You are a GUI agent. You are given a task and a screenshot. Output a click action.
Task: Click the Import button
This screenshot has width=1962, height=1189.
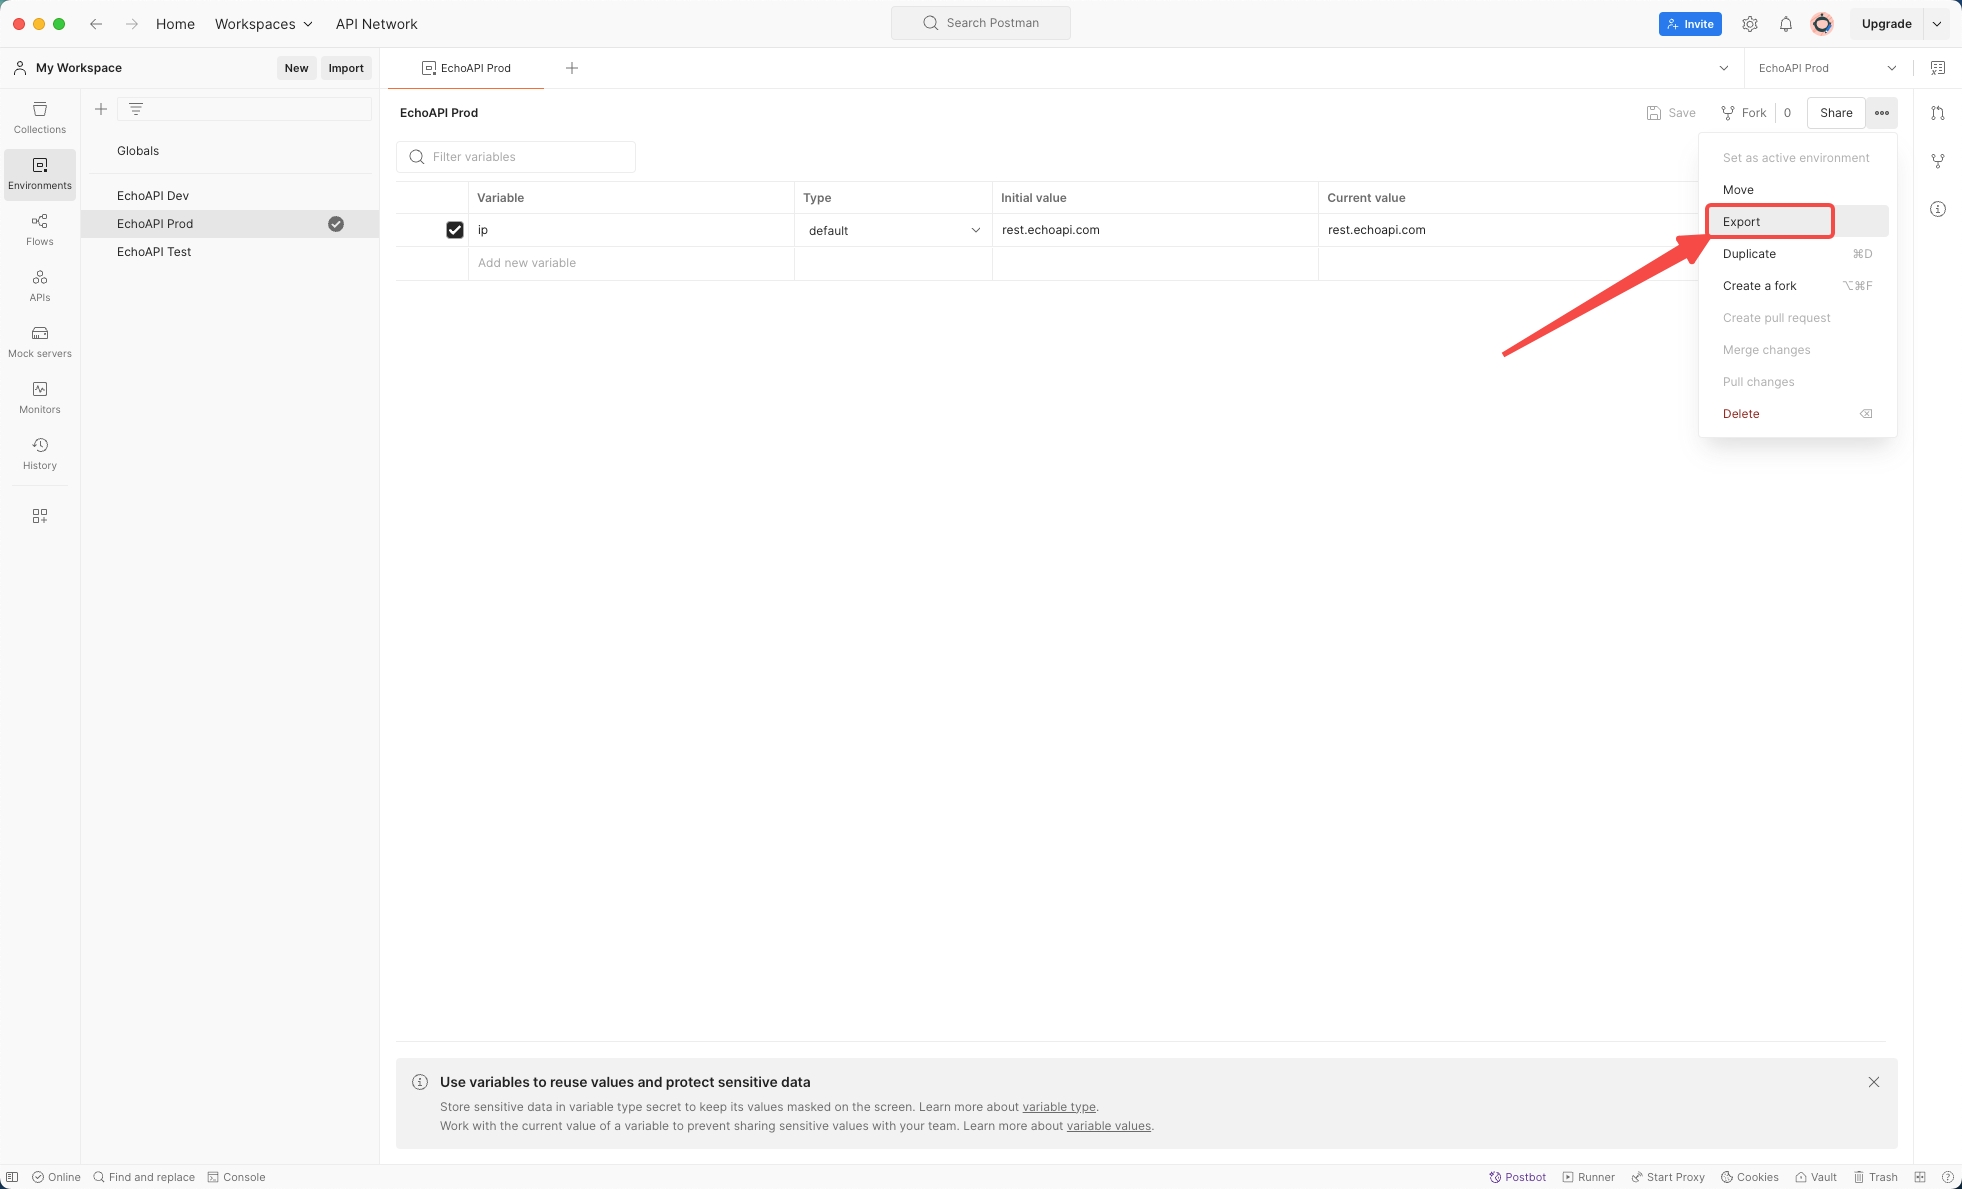pos(346,68)
